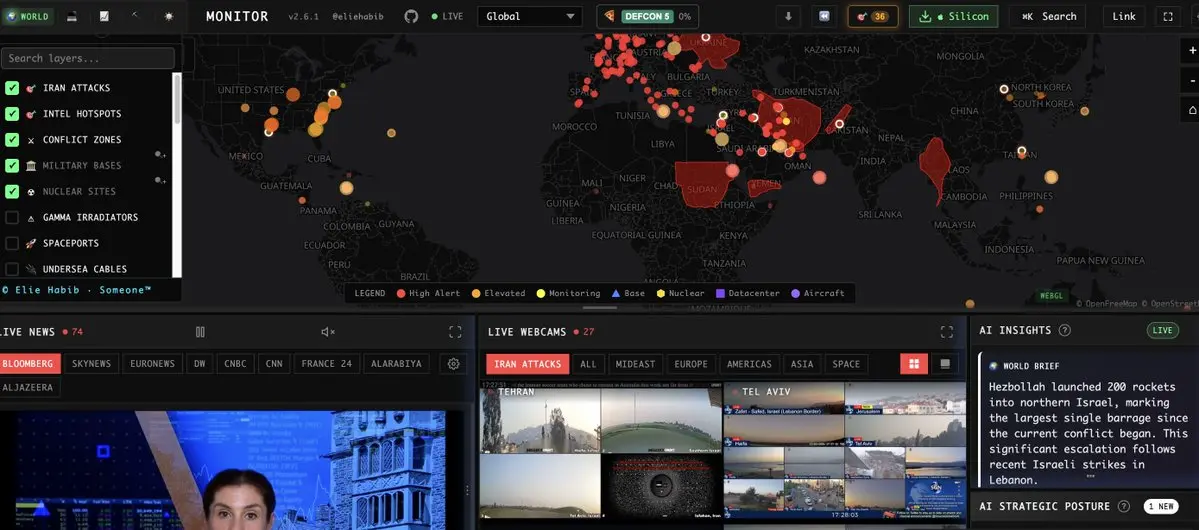Filter webcams by MIDEAST
Image resolution: width=1199 pixels, height=530 pixels.
point(635,364)
